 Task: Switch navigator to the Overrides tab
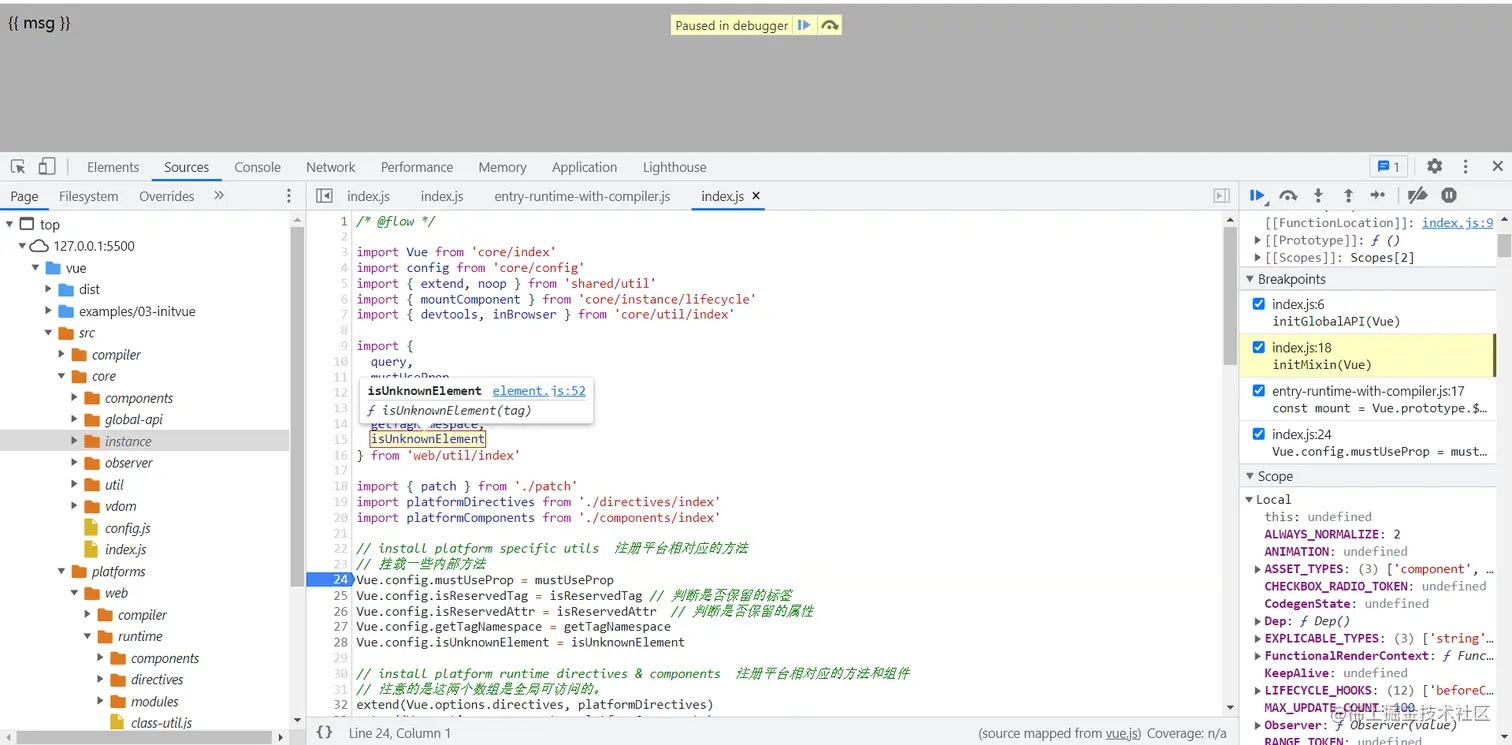[167, 196]
